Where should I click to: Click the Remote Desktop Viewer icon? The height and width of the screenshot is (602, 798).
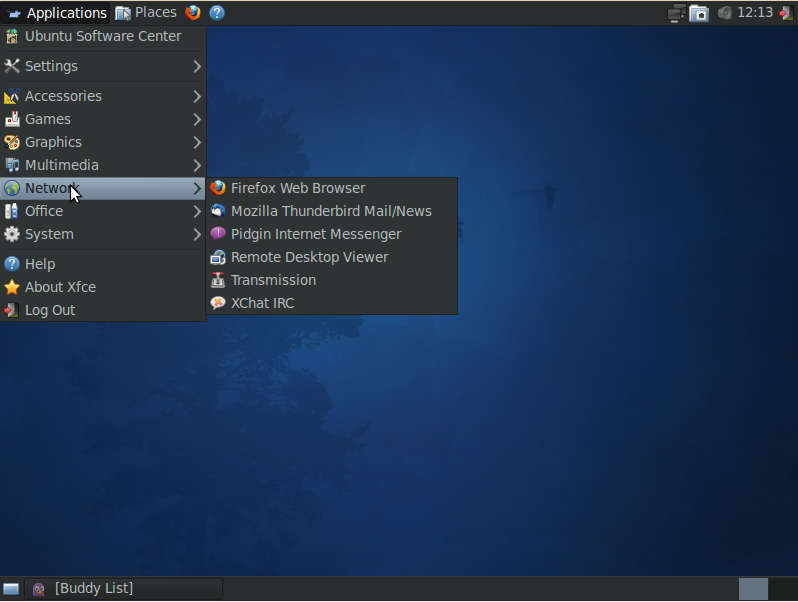pos(218,257)
